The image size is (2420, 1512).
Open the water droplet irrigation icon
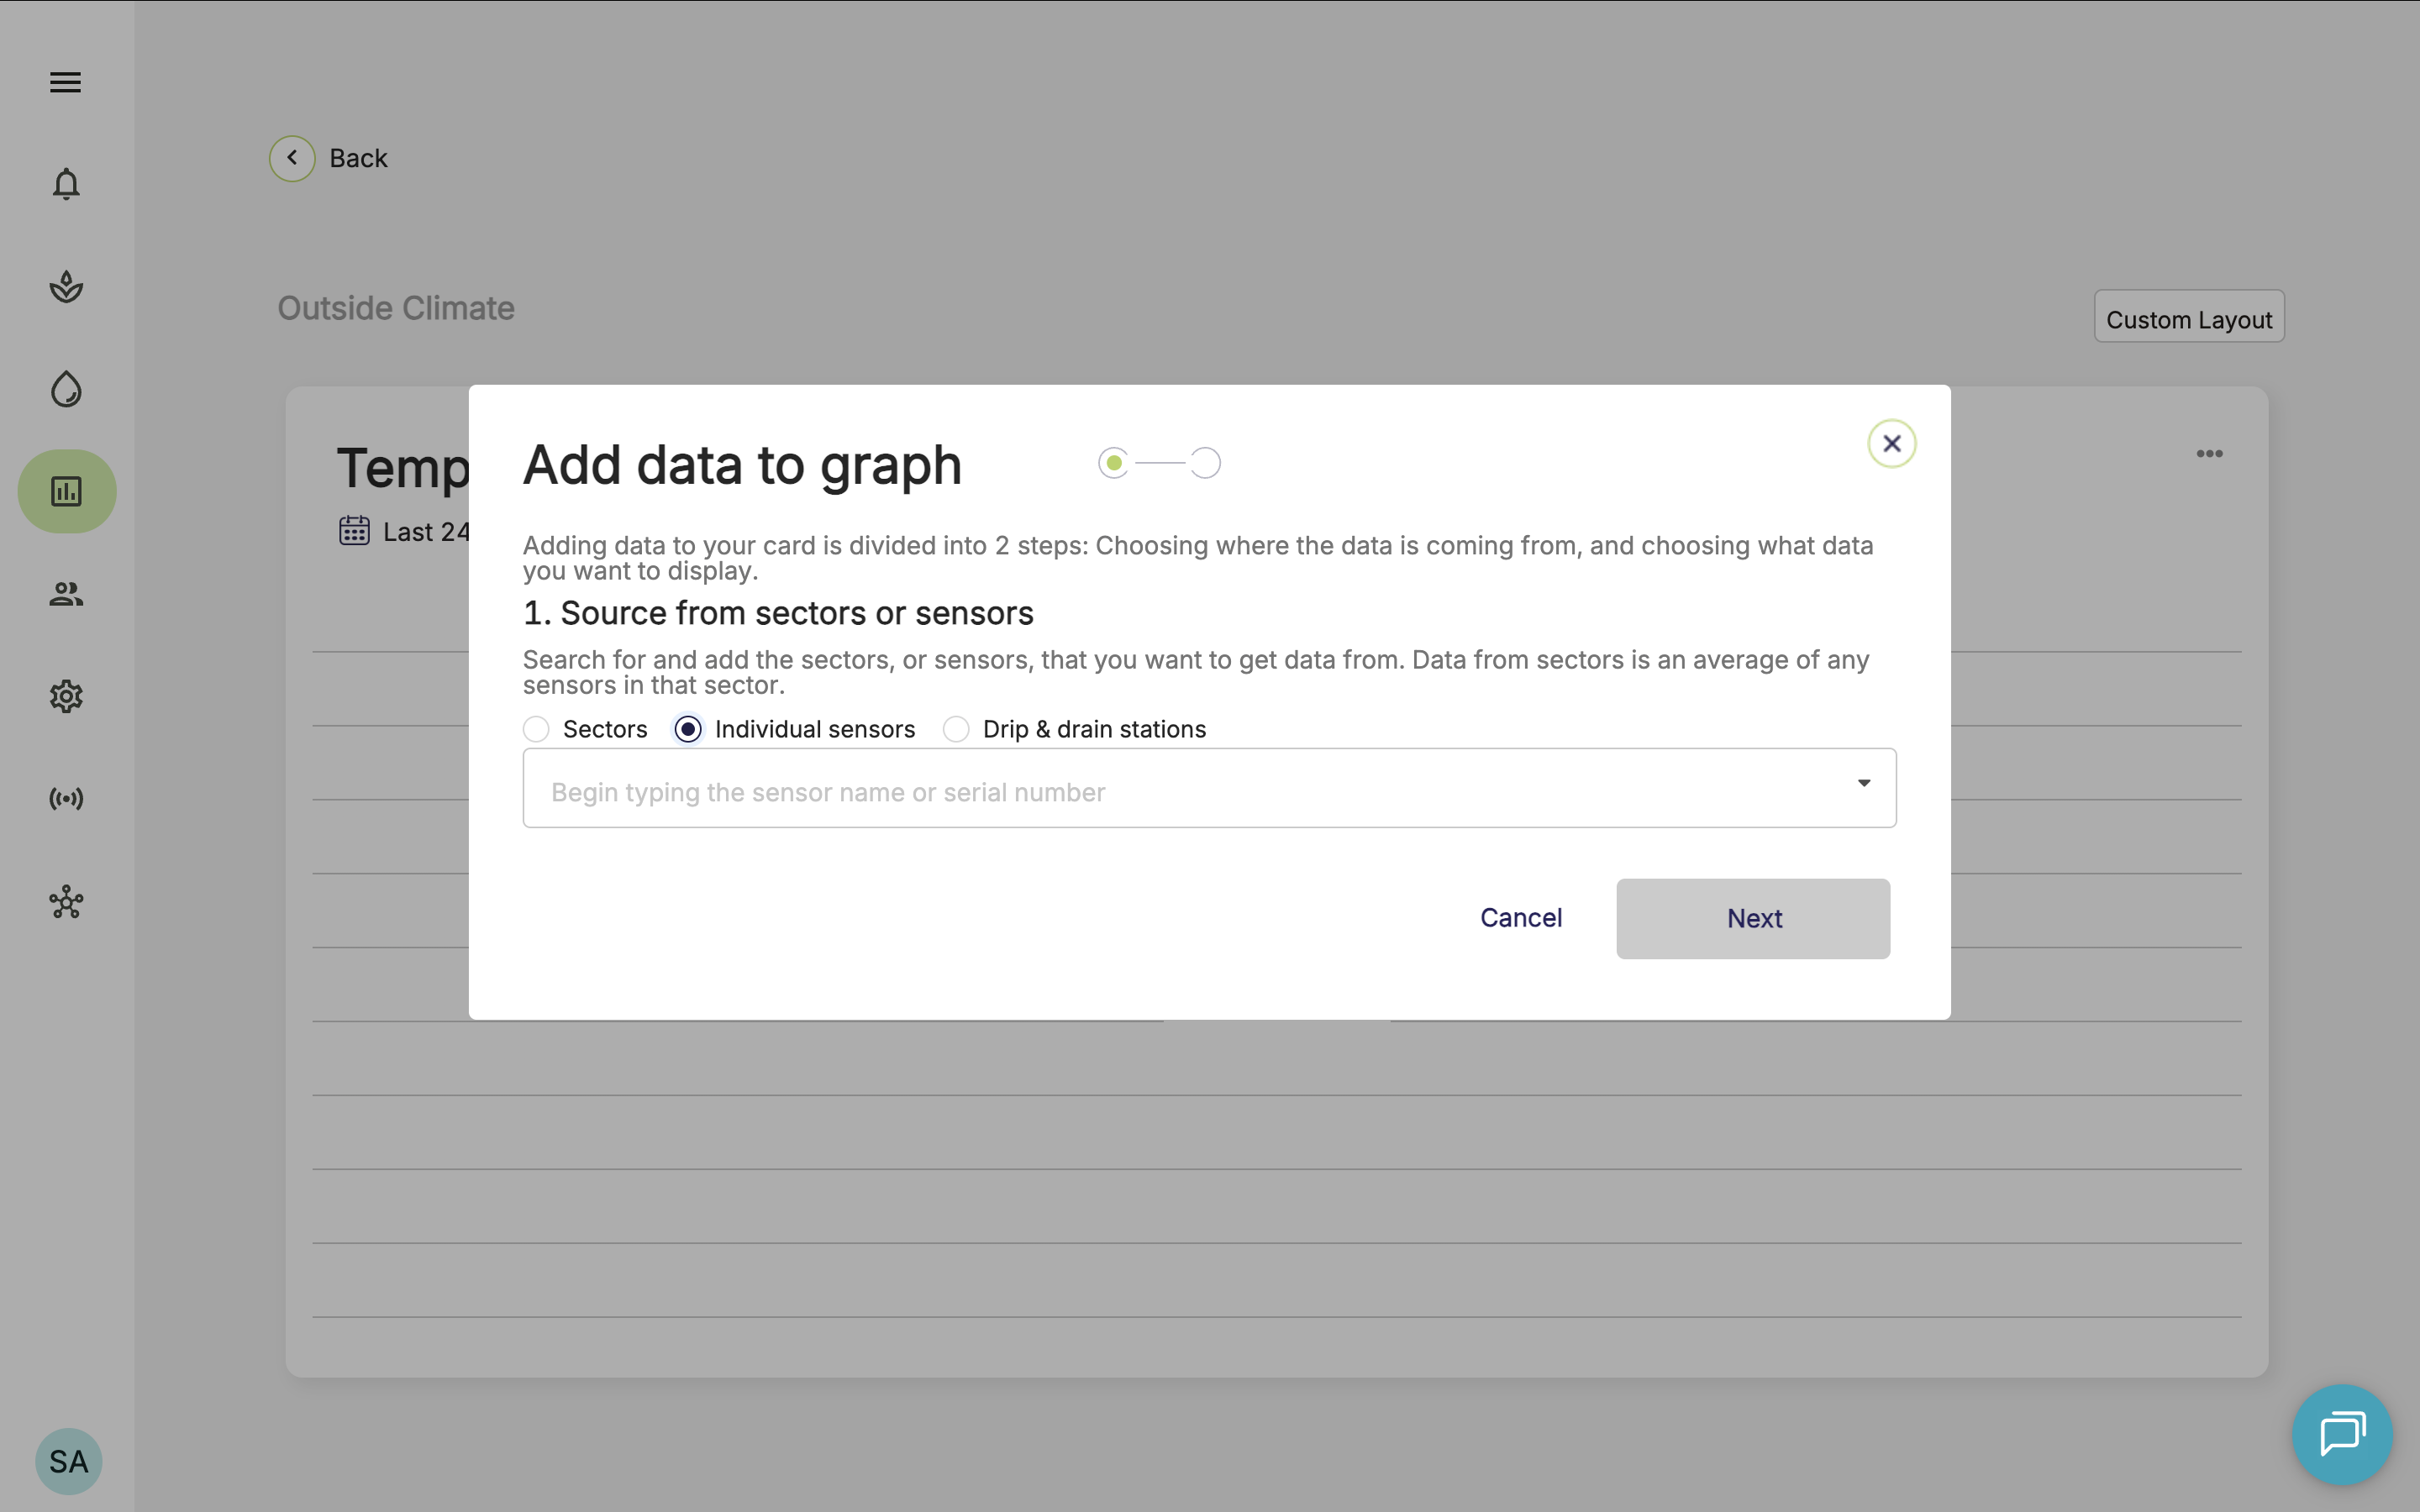pyautogui.click(x=66, y=389)
